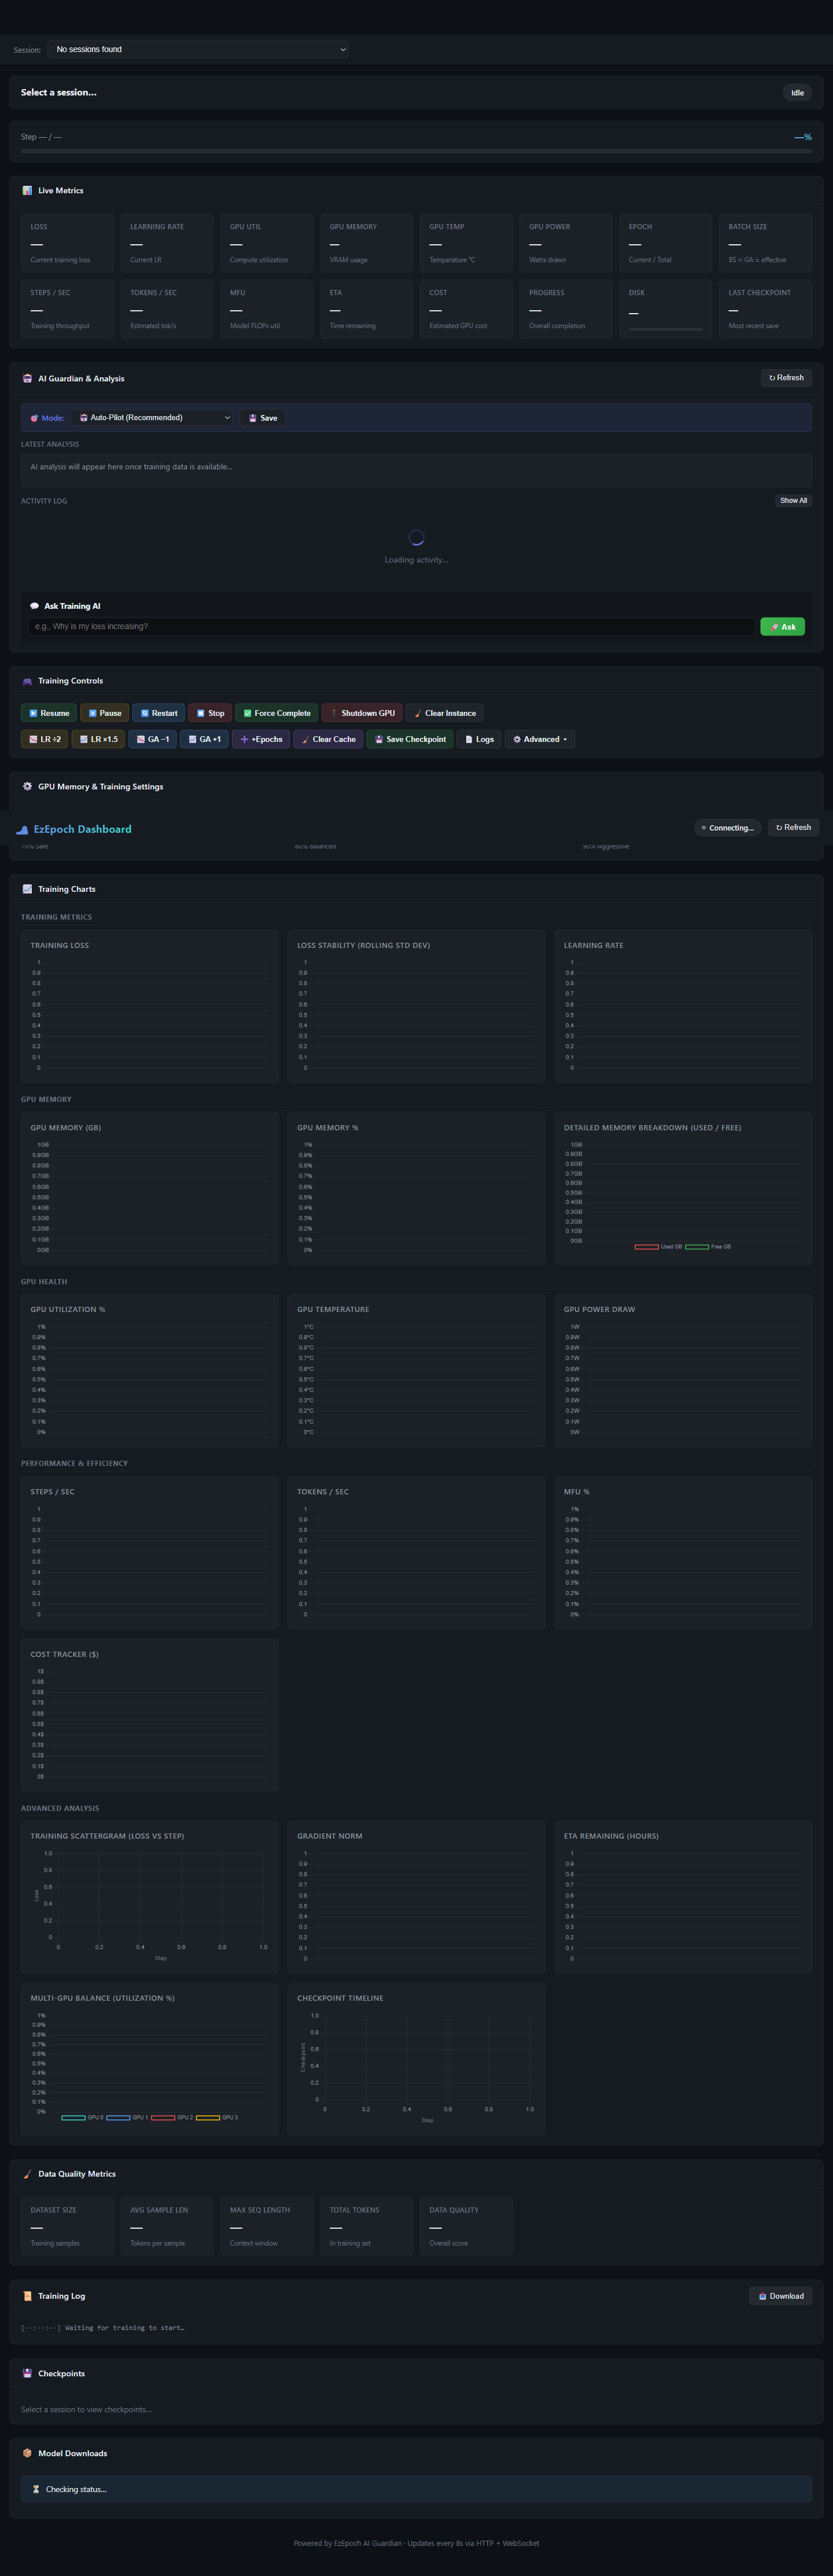Click the Data Quality overall score card
The width and height of the screenshot is (833, 2576).
point(466,2226)
